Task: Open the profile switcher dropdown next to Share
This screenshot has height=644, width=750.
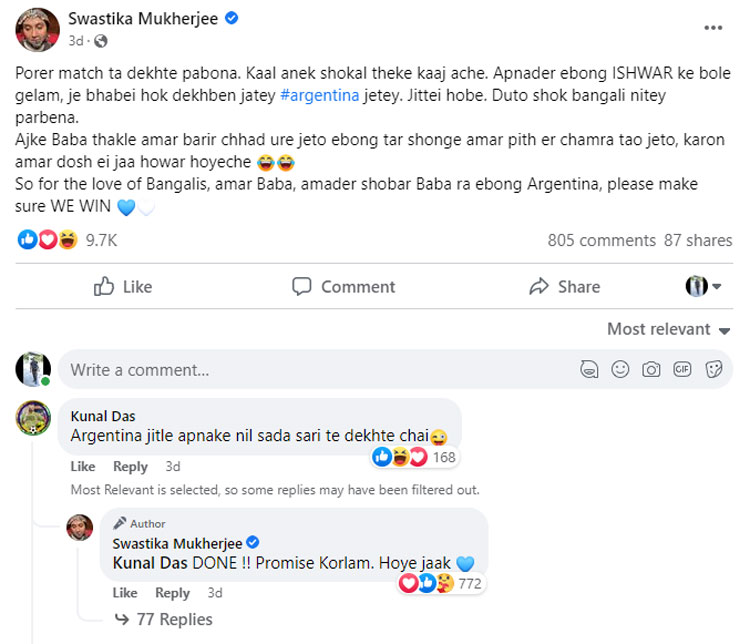Action: 703,287
